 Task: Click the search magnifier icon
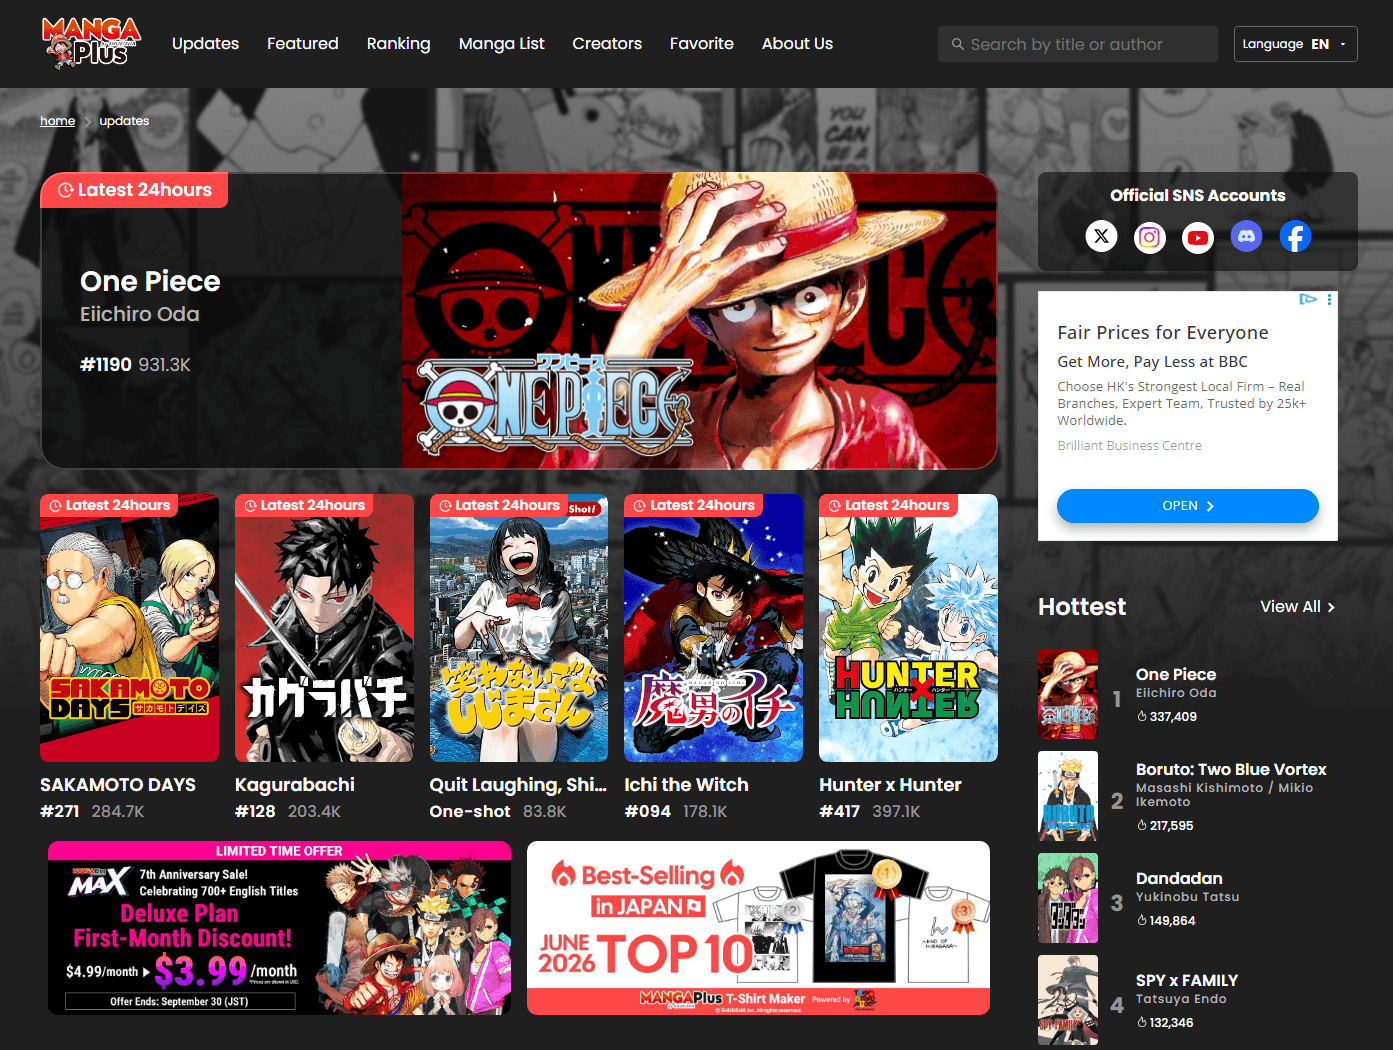[958, 44]
